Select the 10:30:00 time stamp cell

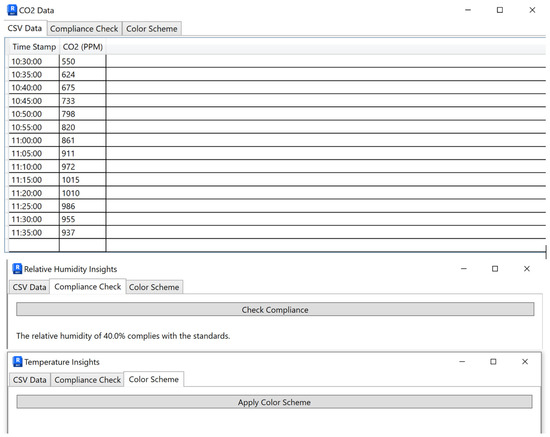(x=34, y=61)
